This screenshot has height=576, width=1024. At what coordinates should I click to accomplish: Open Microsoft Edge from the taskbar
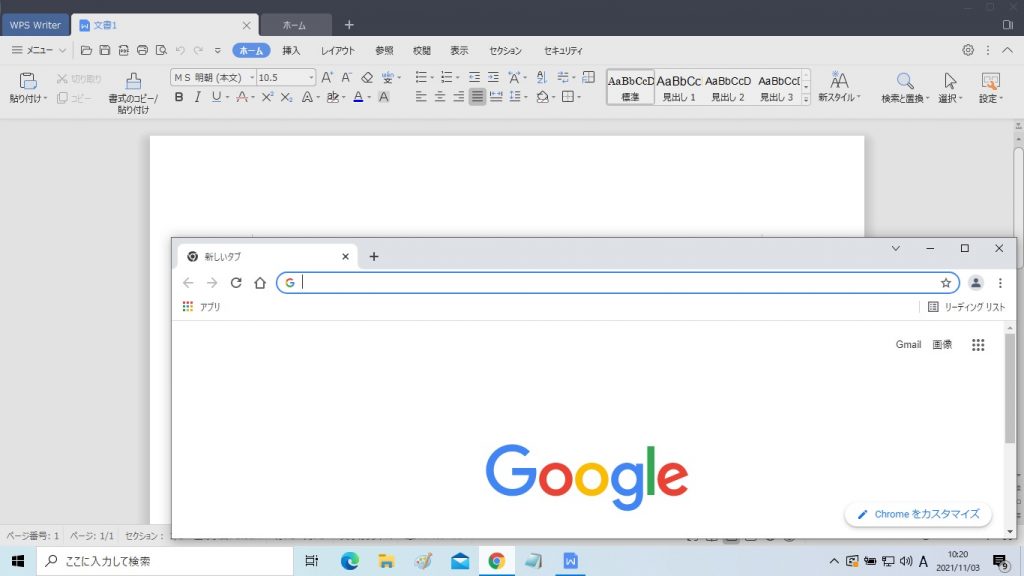point(349,561)
